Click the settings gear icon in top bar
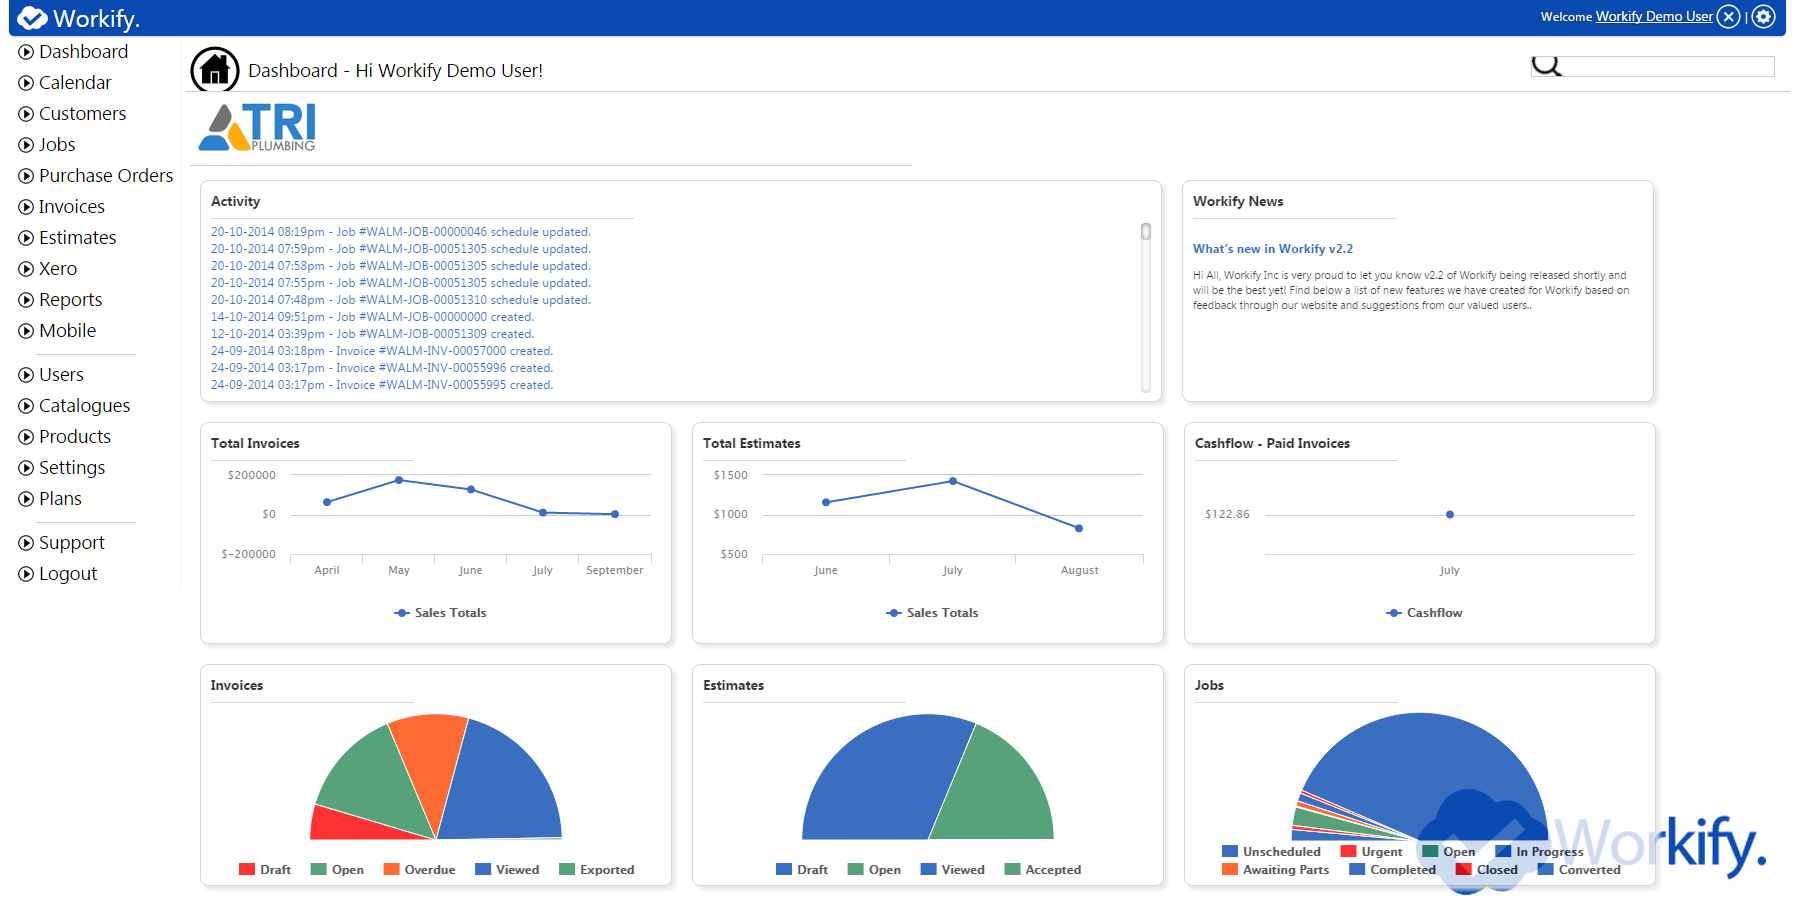 click(x=1763, y=16)
